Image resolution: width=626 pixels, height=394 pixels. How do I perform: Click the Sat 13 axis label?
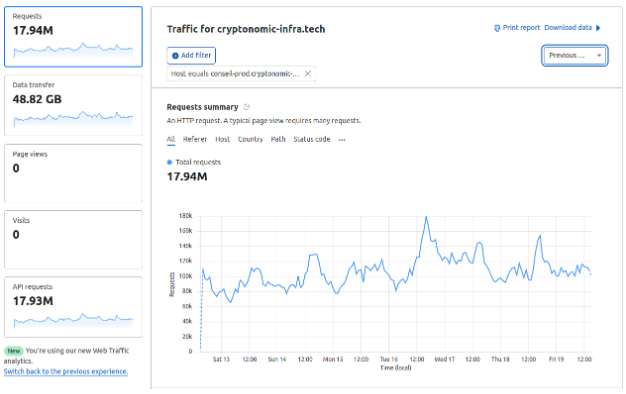click(x=221, y=359)
